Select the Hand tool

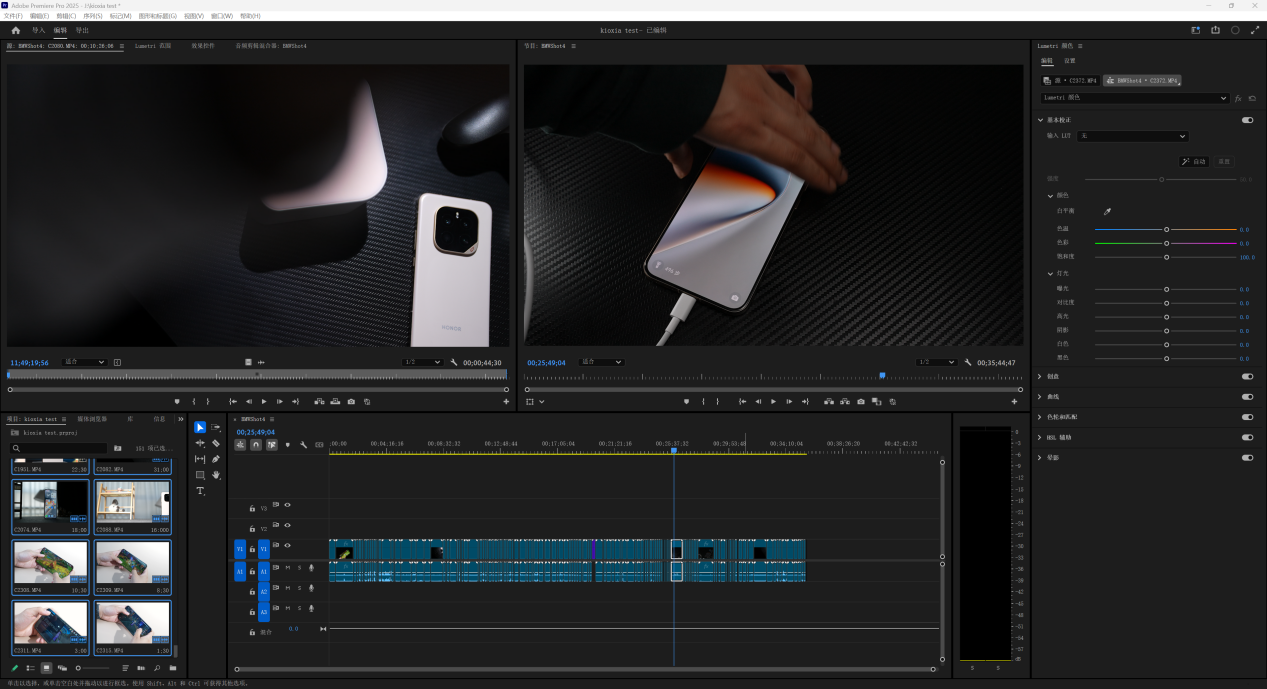click(x=216, y=475)
